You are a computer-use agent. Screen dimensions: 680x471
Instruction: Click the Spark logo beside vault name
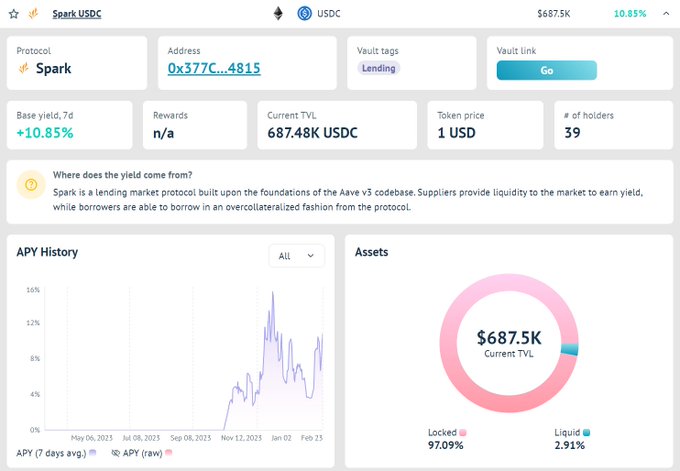pyautogui.click(x=33, y=14)
